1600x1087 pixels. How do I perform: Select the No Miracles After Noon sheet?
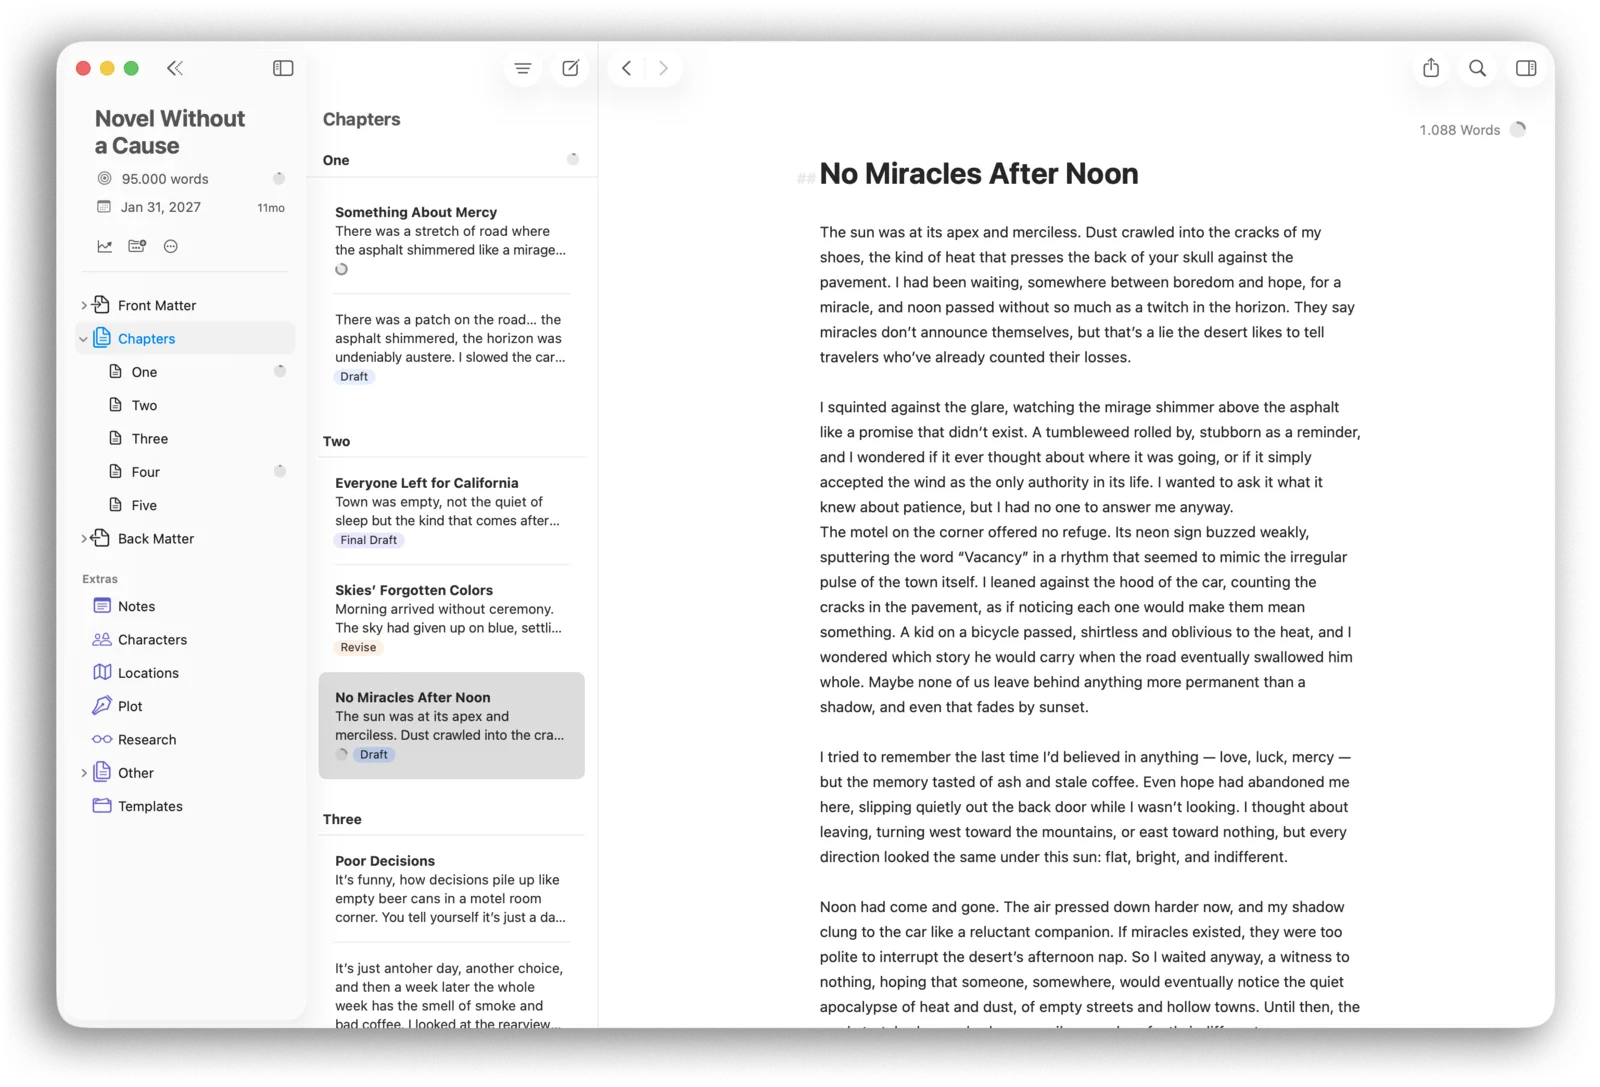pos(452,725)
